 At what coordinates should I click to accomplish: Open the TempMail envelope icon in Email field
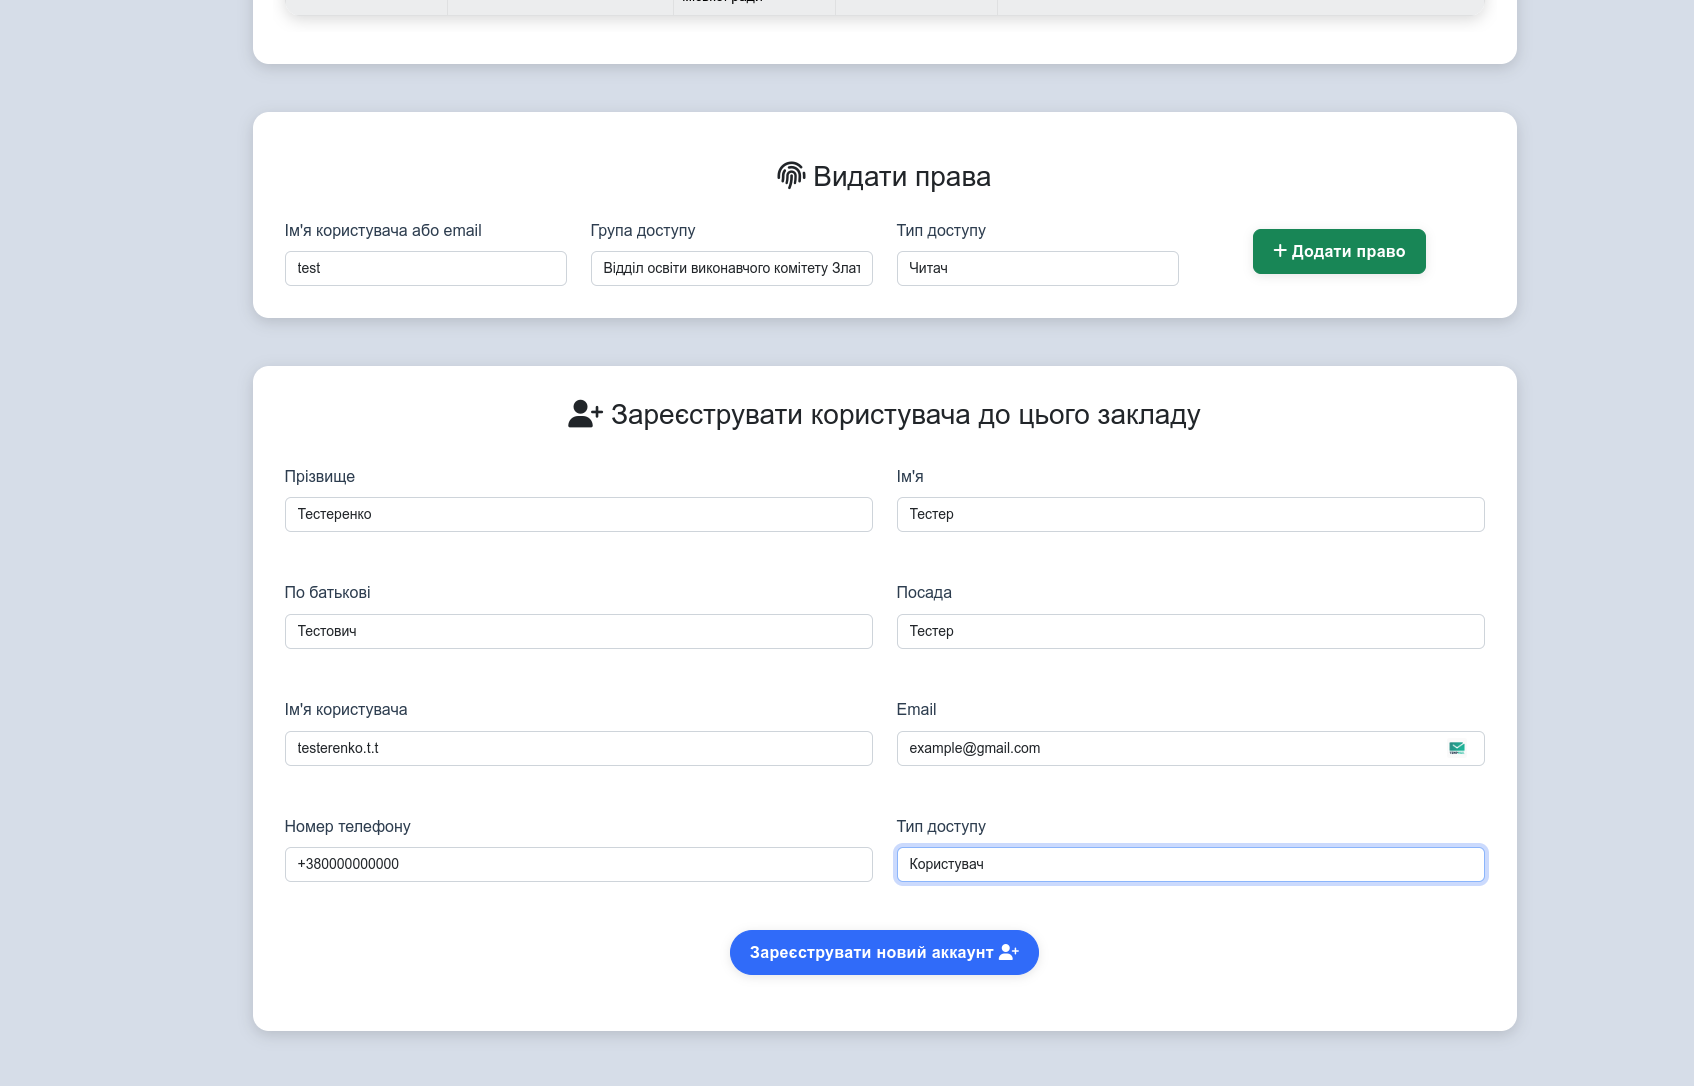pos(1457,748)
